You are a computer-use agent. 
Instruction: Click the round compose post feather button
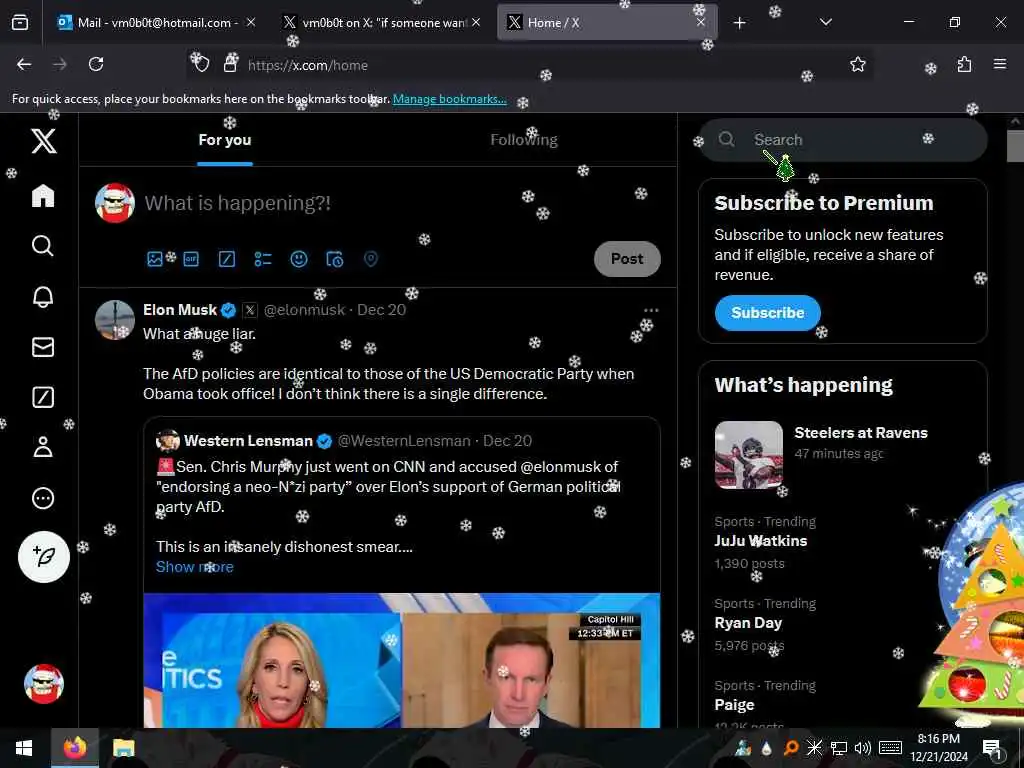coord(44,557)
